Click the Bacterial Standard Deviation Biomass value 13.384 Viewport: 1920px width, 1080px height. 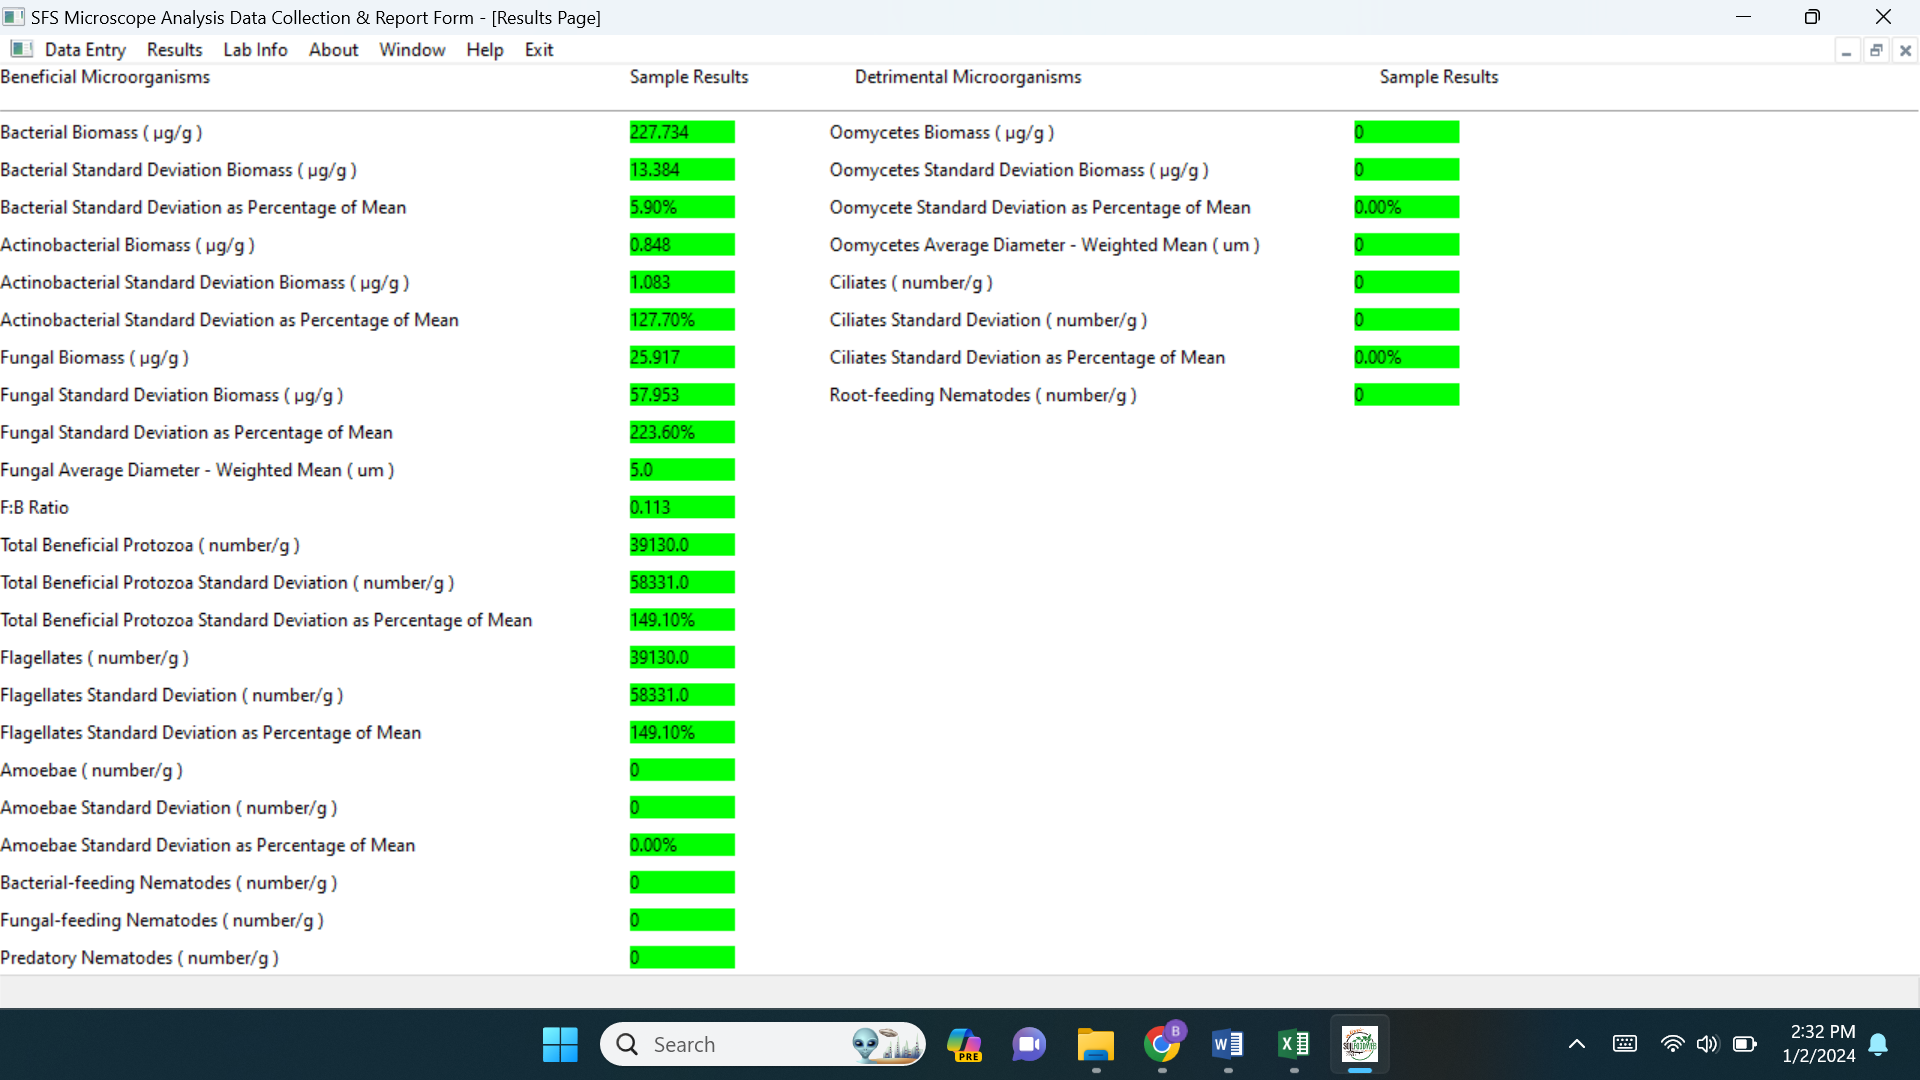[682, 170]
